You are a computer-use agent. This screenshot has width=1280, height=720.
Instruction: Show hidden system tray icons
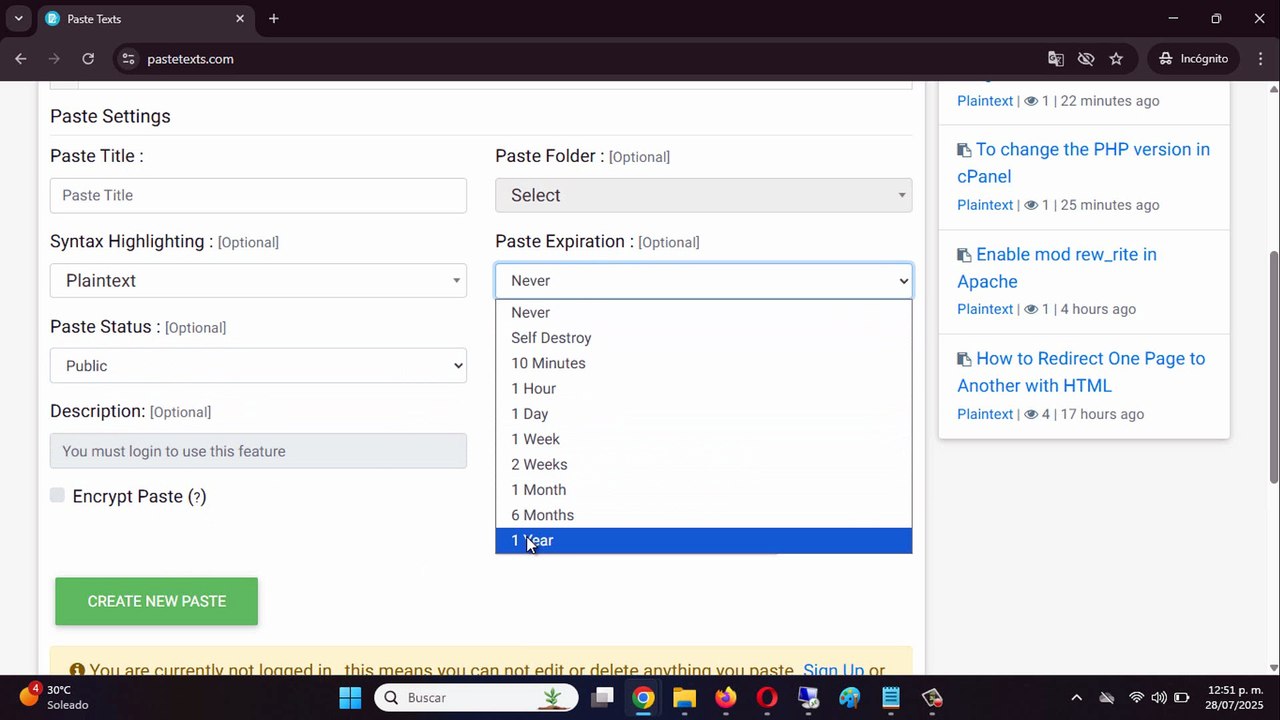[x=1076, y=698]
